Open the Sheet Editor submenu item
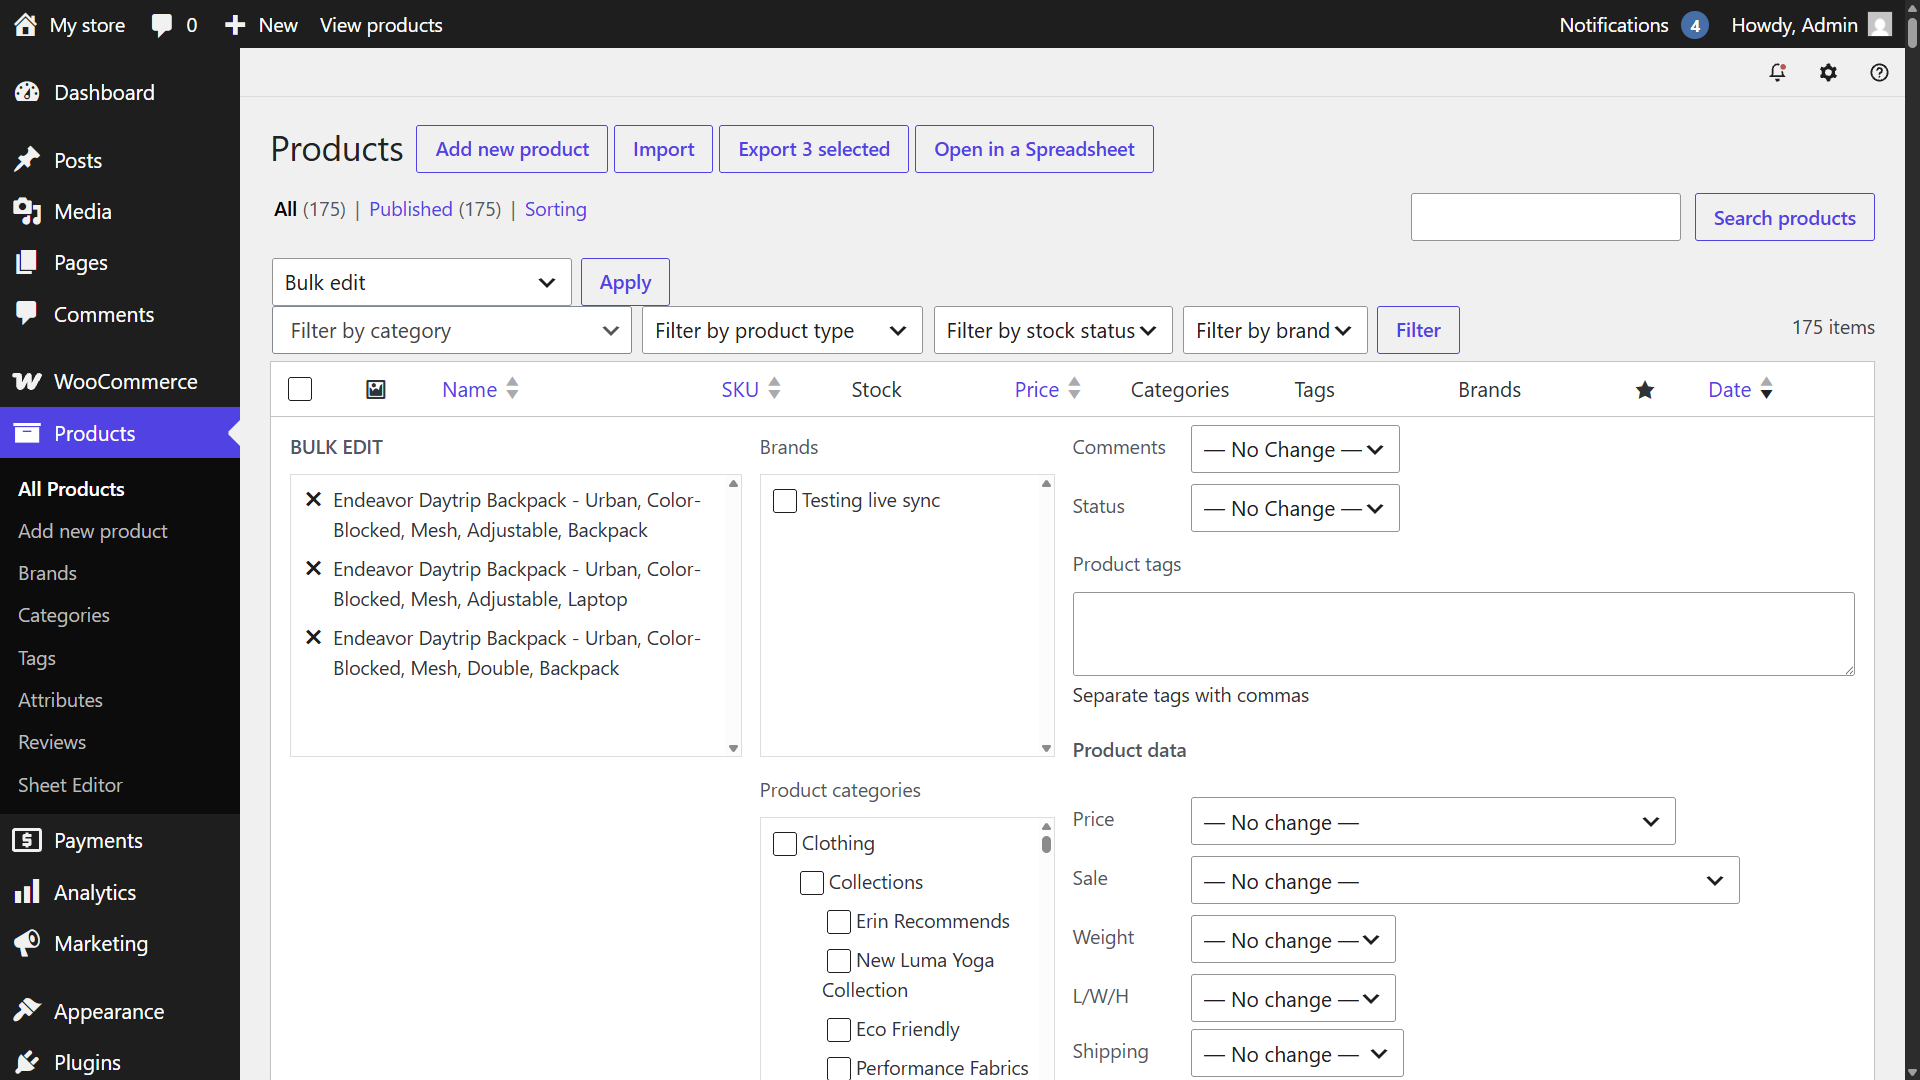 point(70,785)
